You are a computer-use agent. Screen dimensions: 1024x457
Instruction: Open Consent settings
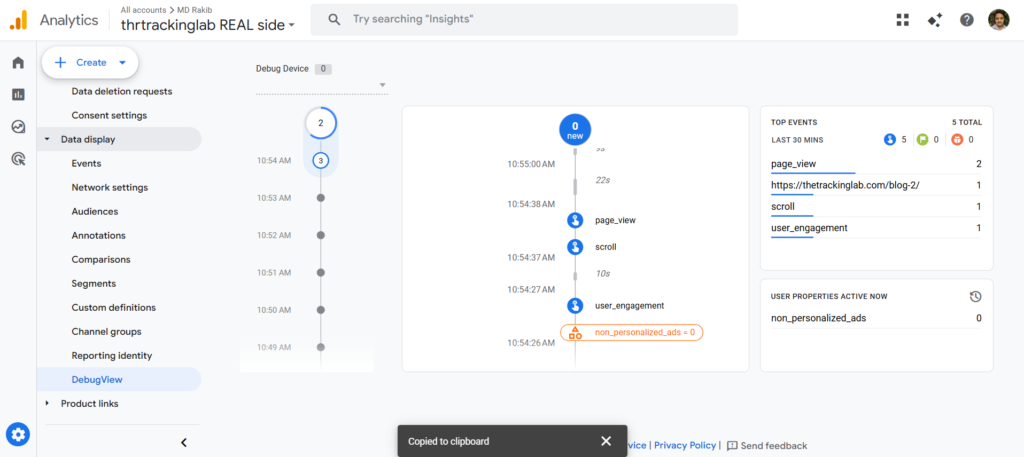[x=109, y=116]
